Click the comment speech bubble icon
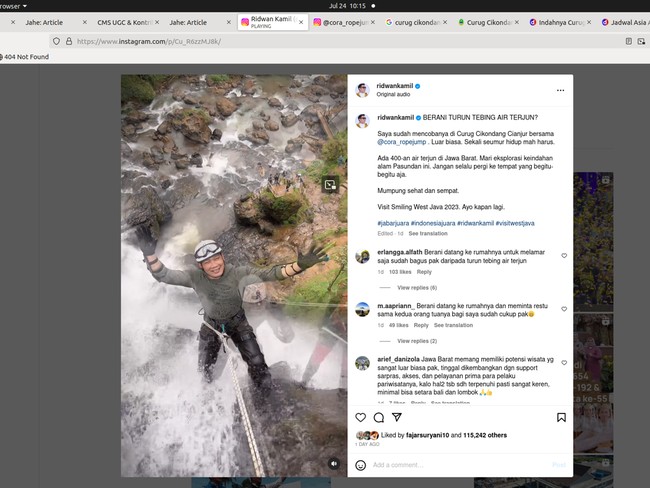 (x=379, y=417)
